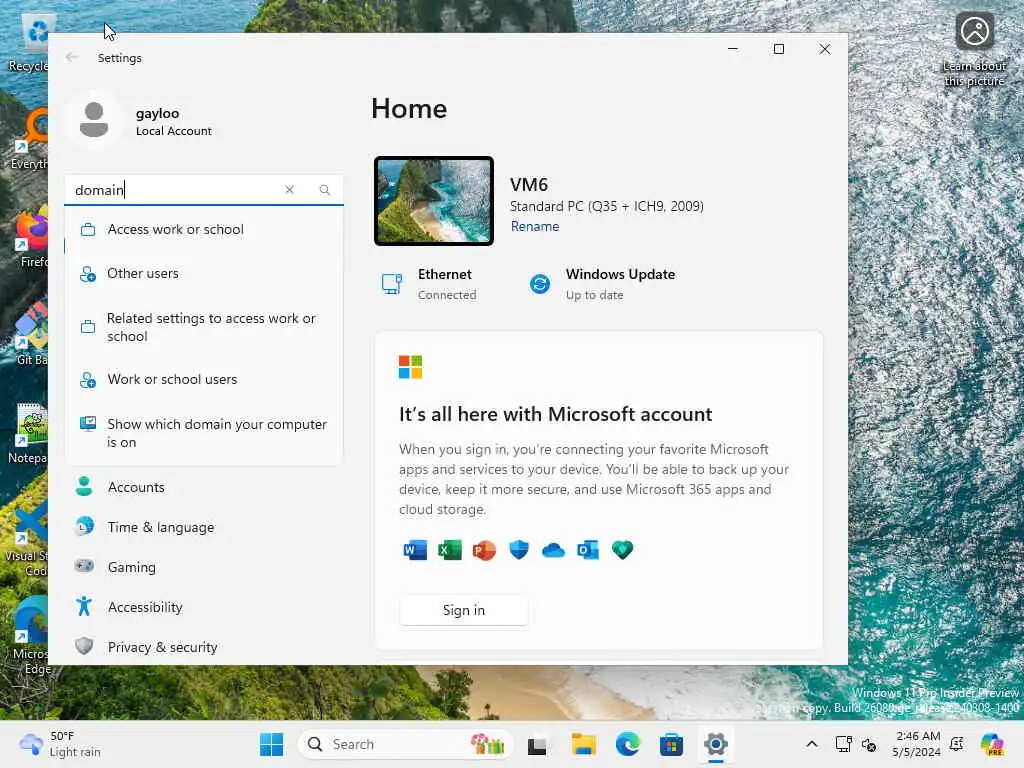Show hidden system tray icons
Image resolution: width=1024 pixels, height=768 pixels.
(x=812, y=744)
